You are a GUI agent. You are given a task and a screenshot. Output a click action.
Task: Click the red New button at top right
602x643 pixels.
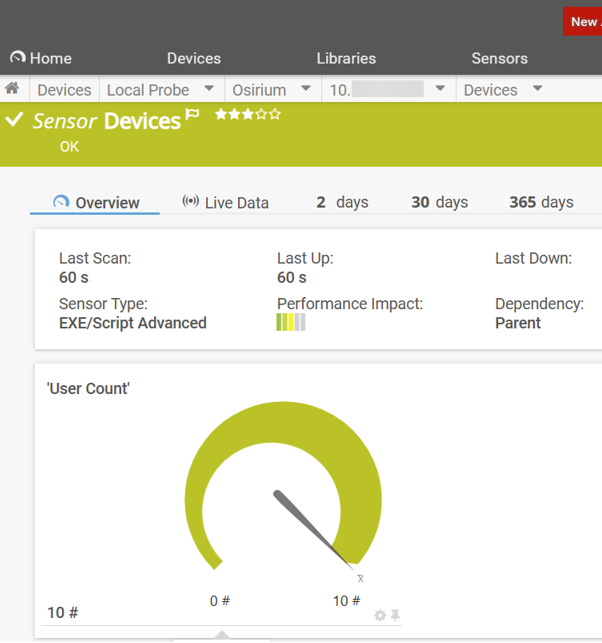583,21
